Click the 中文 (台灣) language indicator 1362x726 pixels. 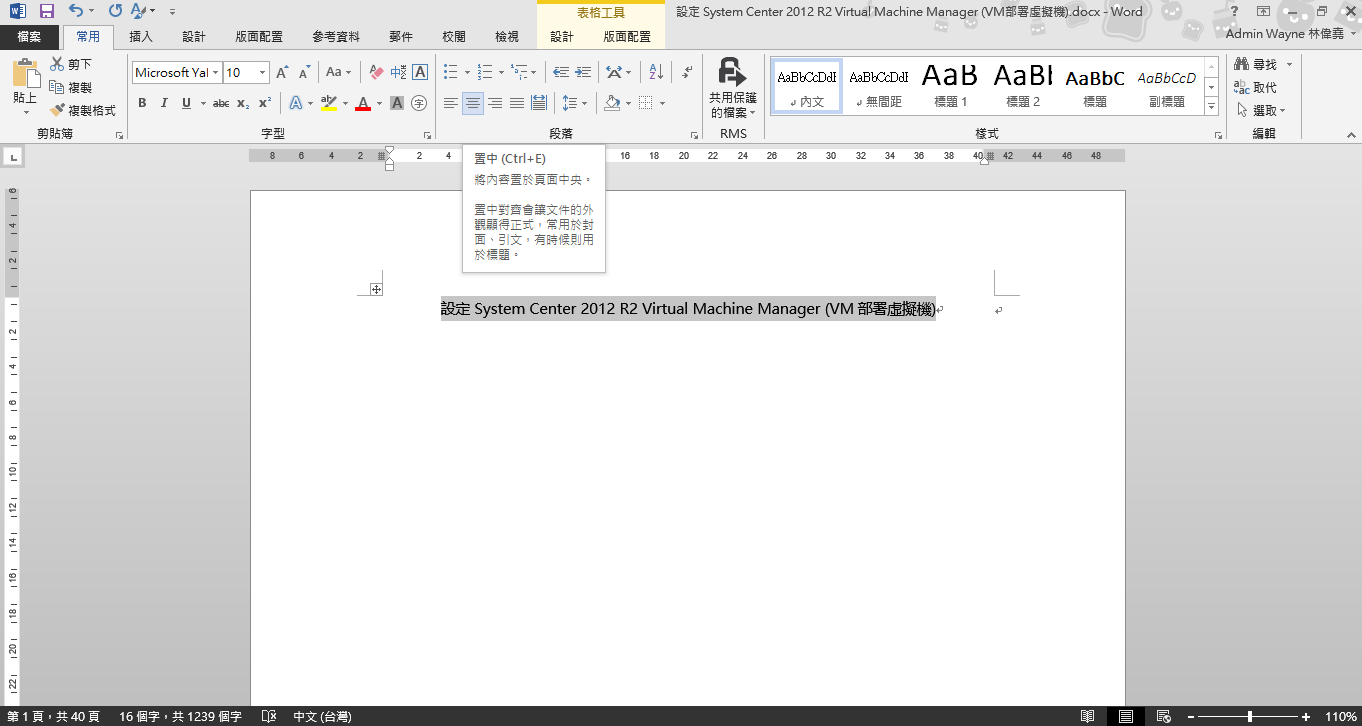(322, 717)
